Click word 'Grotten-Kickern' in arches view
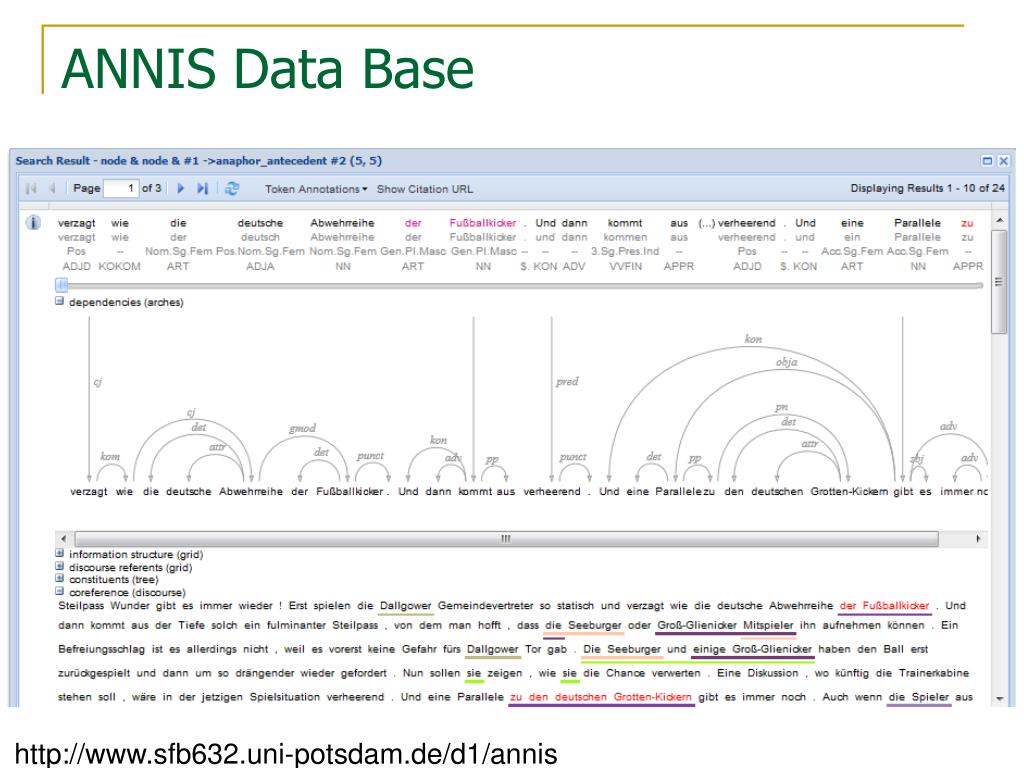Image resolution: width=1024 pixels, height=768 pixels. pos(849,491)
